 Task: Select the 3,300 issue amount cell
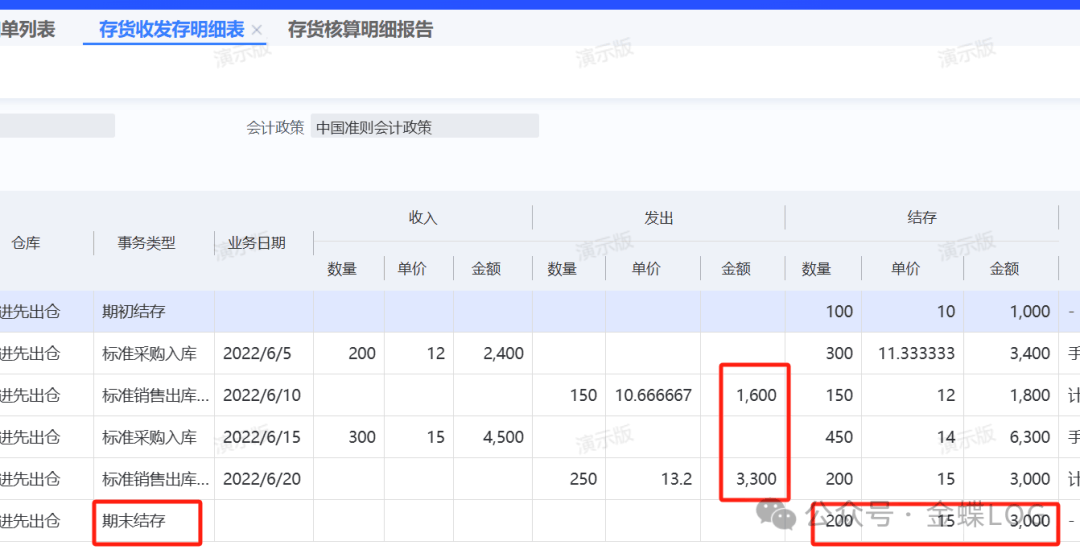pyautogui.click(x=756, y=479)
